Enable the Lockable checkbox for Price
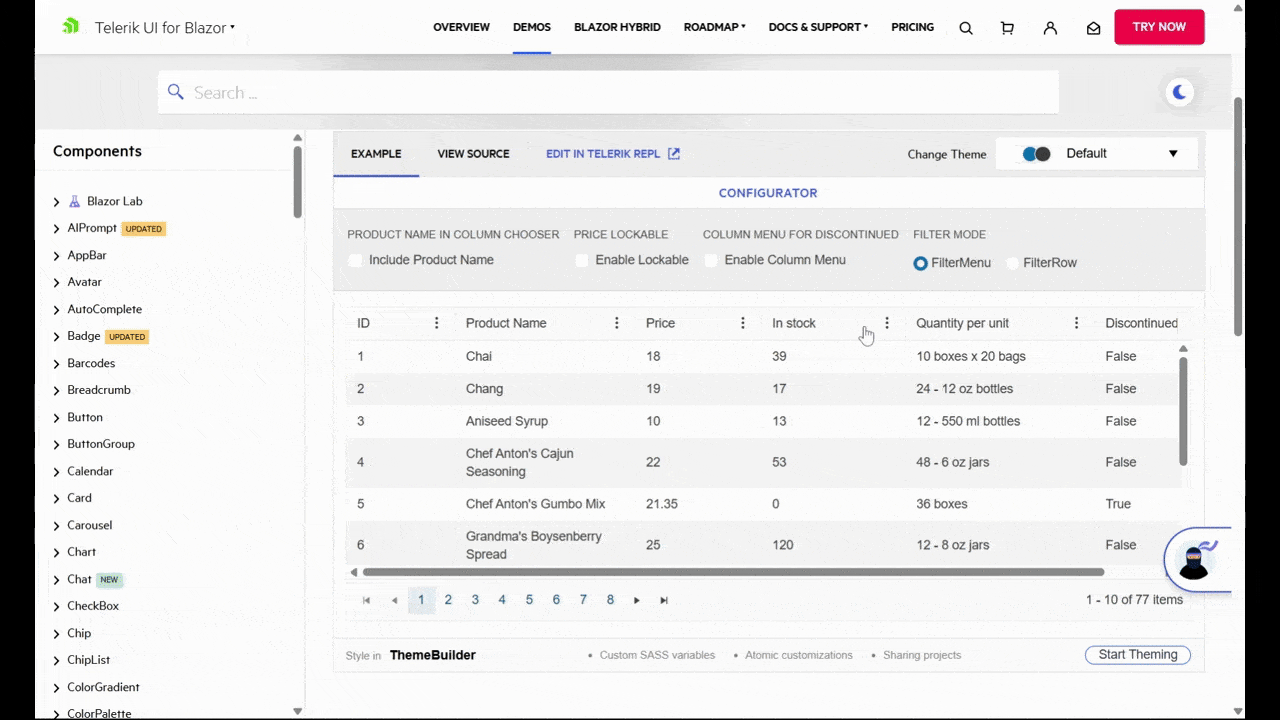 tap(582, 259)
